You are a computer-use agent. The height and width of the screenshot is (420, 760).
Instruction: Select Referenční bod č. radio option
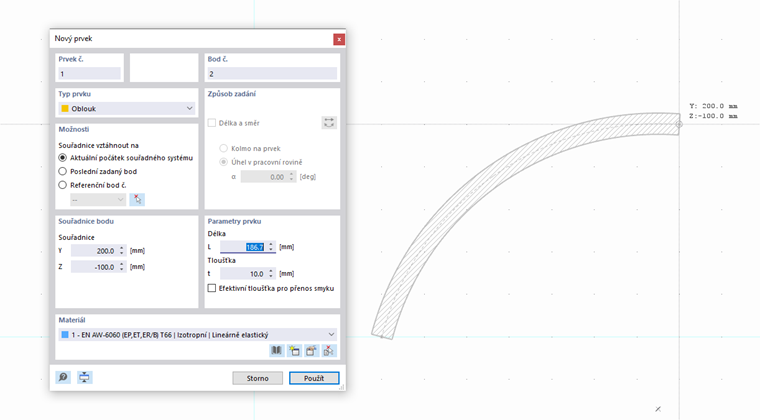[63, 185]
